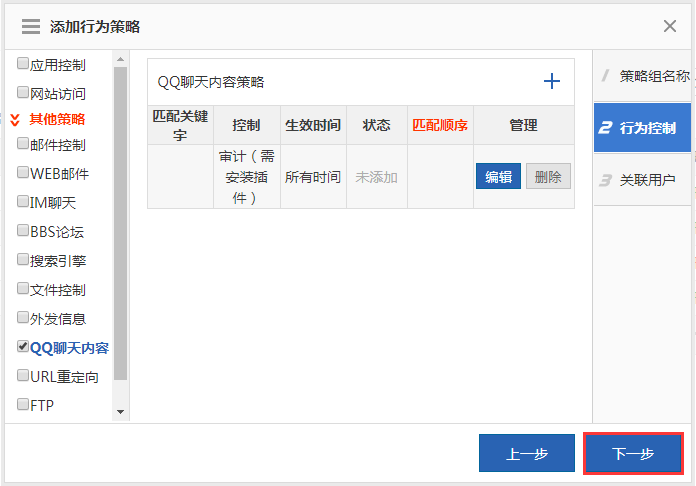Click the 未添加 status cell
Image resolution: width=696 pixels, height=486 pixels.
pyautogui.click(x=377, y=177)
